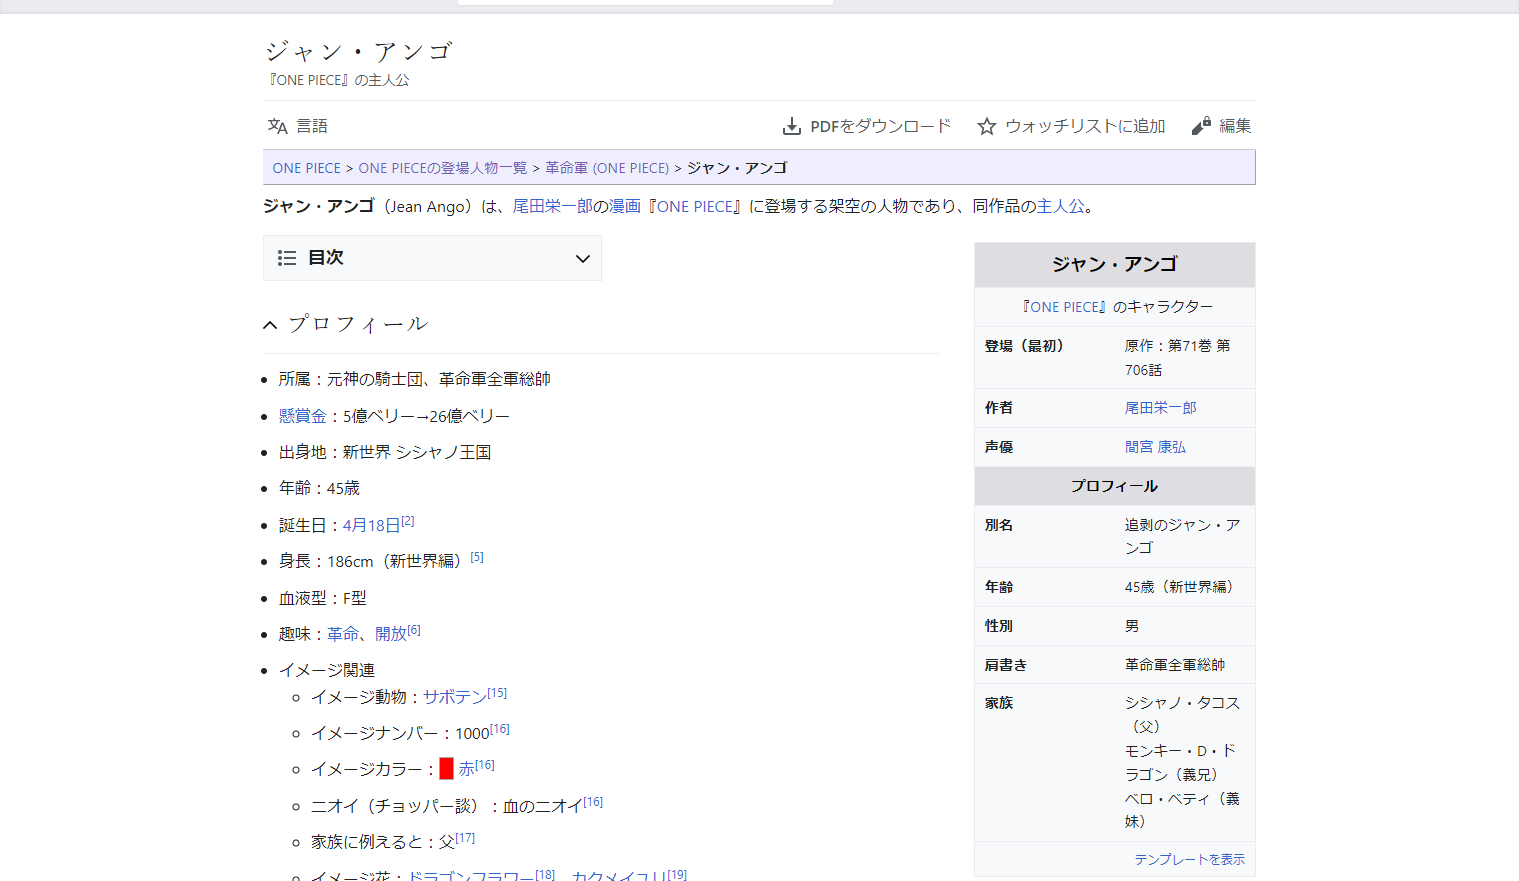Click the PDF download arrow icon
This screenshot has height=881, width=1519.
(791, 126)
